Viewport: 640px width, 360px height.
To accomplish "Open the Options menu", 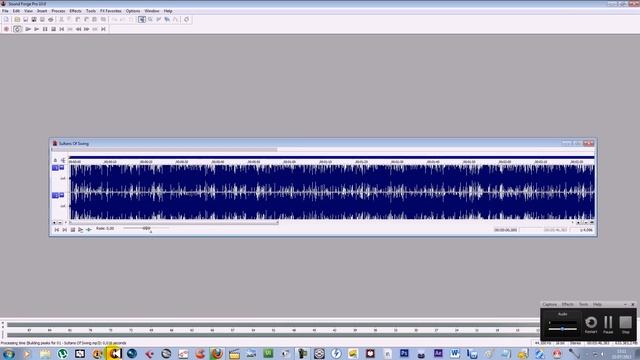I will 133,11.
